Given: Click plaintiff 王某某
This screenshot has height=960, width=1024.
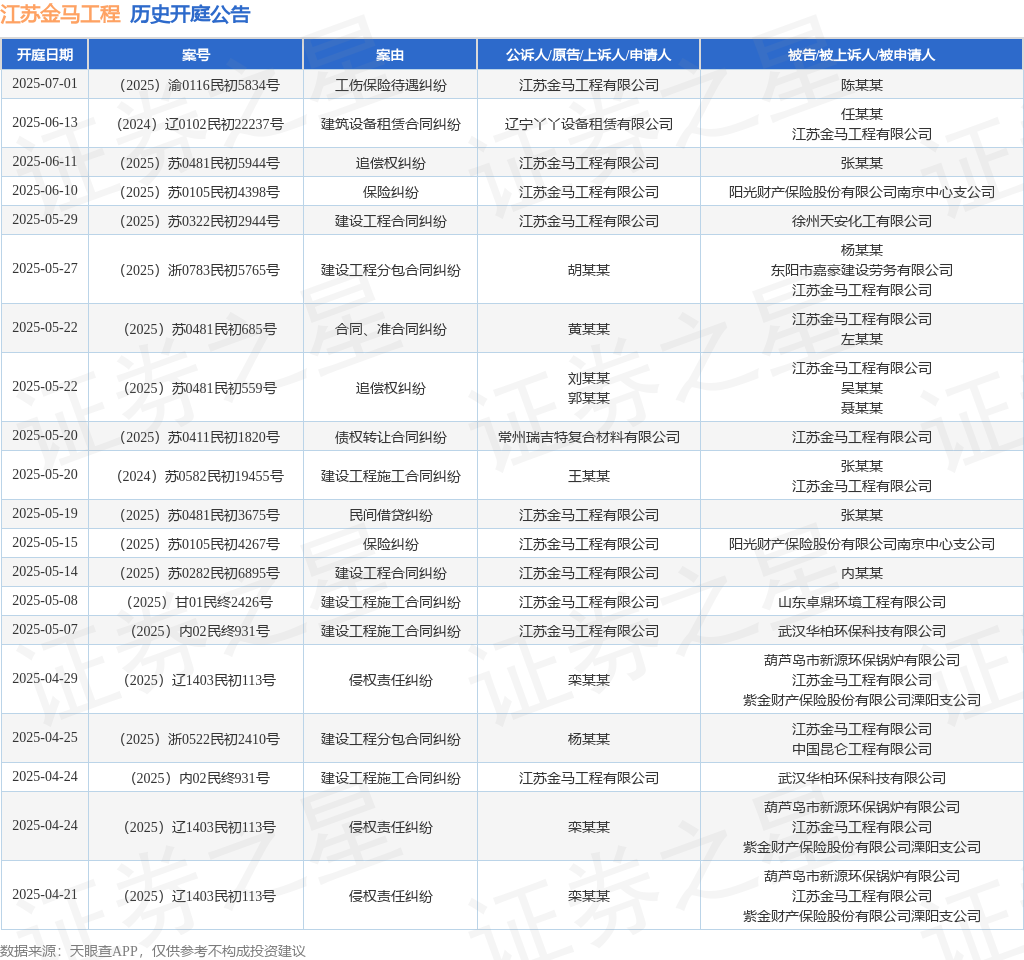Looking at the screenshot, I should pyautogui.click(x=588, y=476).
